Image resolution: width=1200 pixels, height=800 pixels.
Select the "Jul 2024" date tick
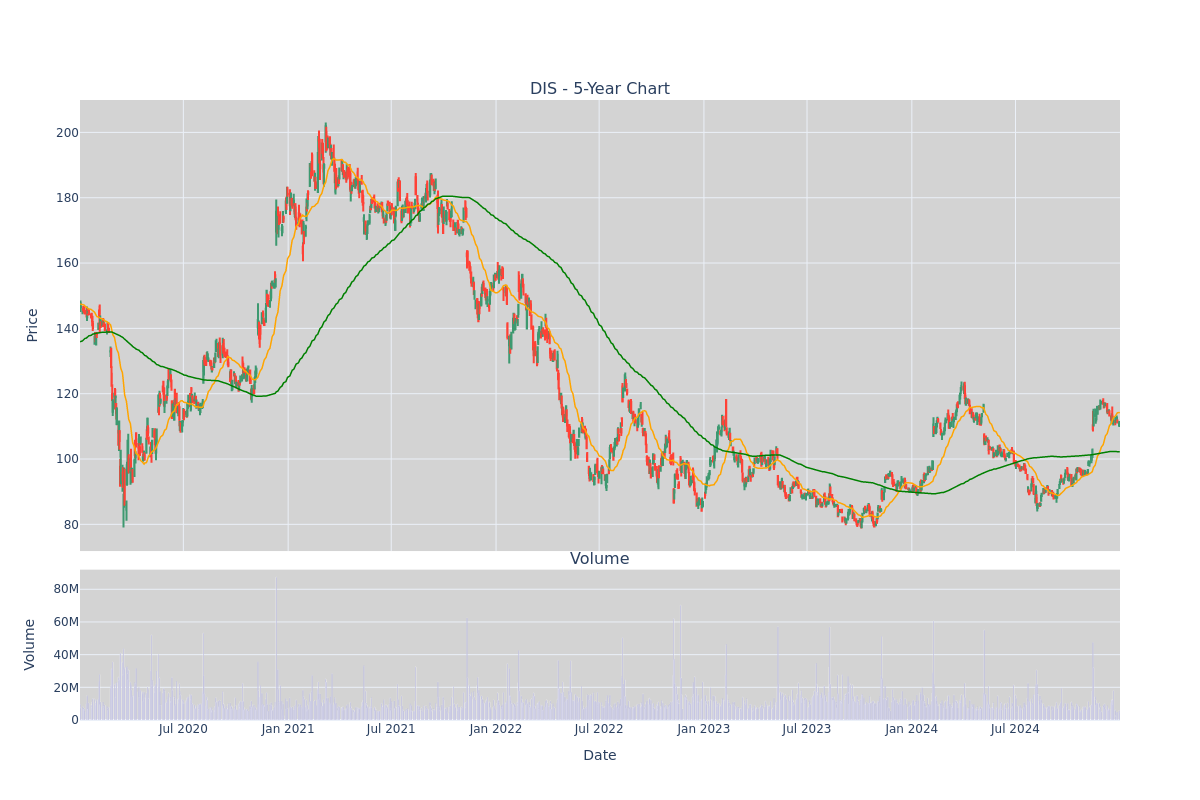tap(1015, 729)
